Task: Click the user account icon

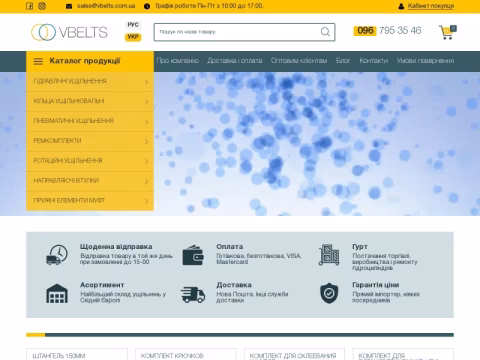Action: [x=401, y=6]
